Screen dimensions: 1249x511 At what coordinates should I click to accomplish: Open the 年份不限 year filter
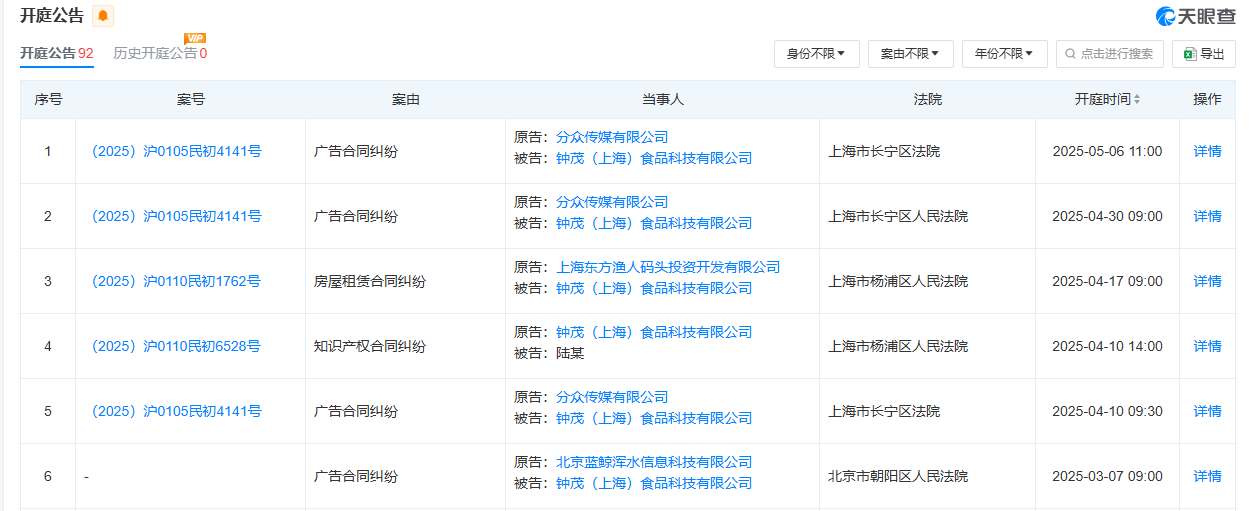[x=1004, y=54]
